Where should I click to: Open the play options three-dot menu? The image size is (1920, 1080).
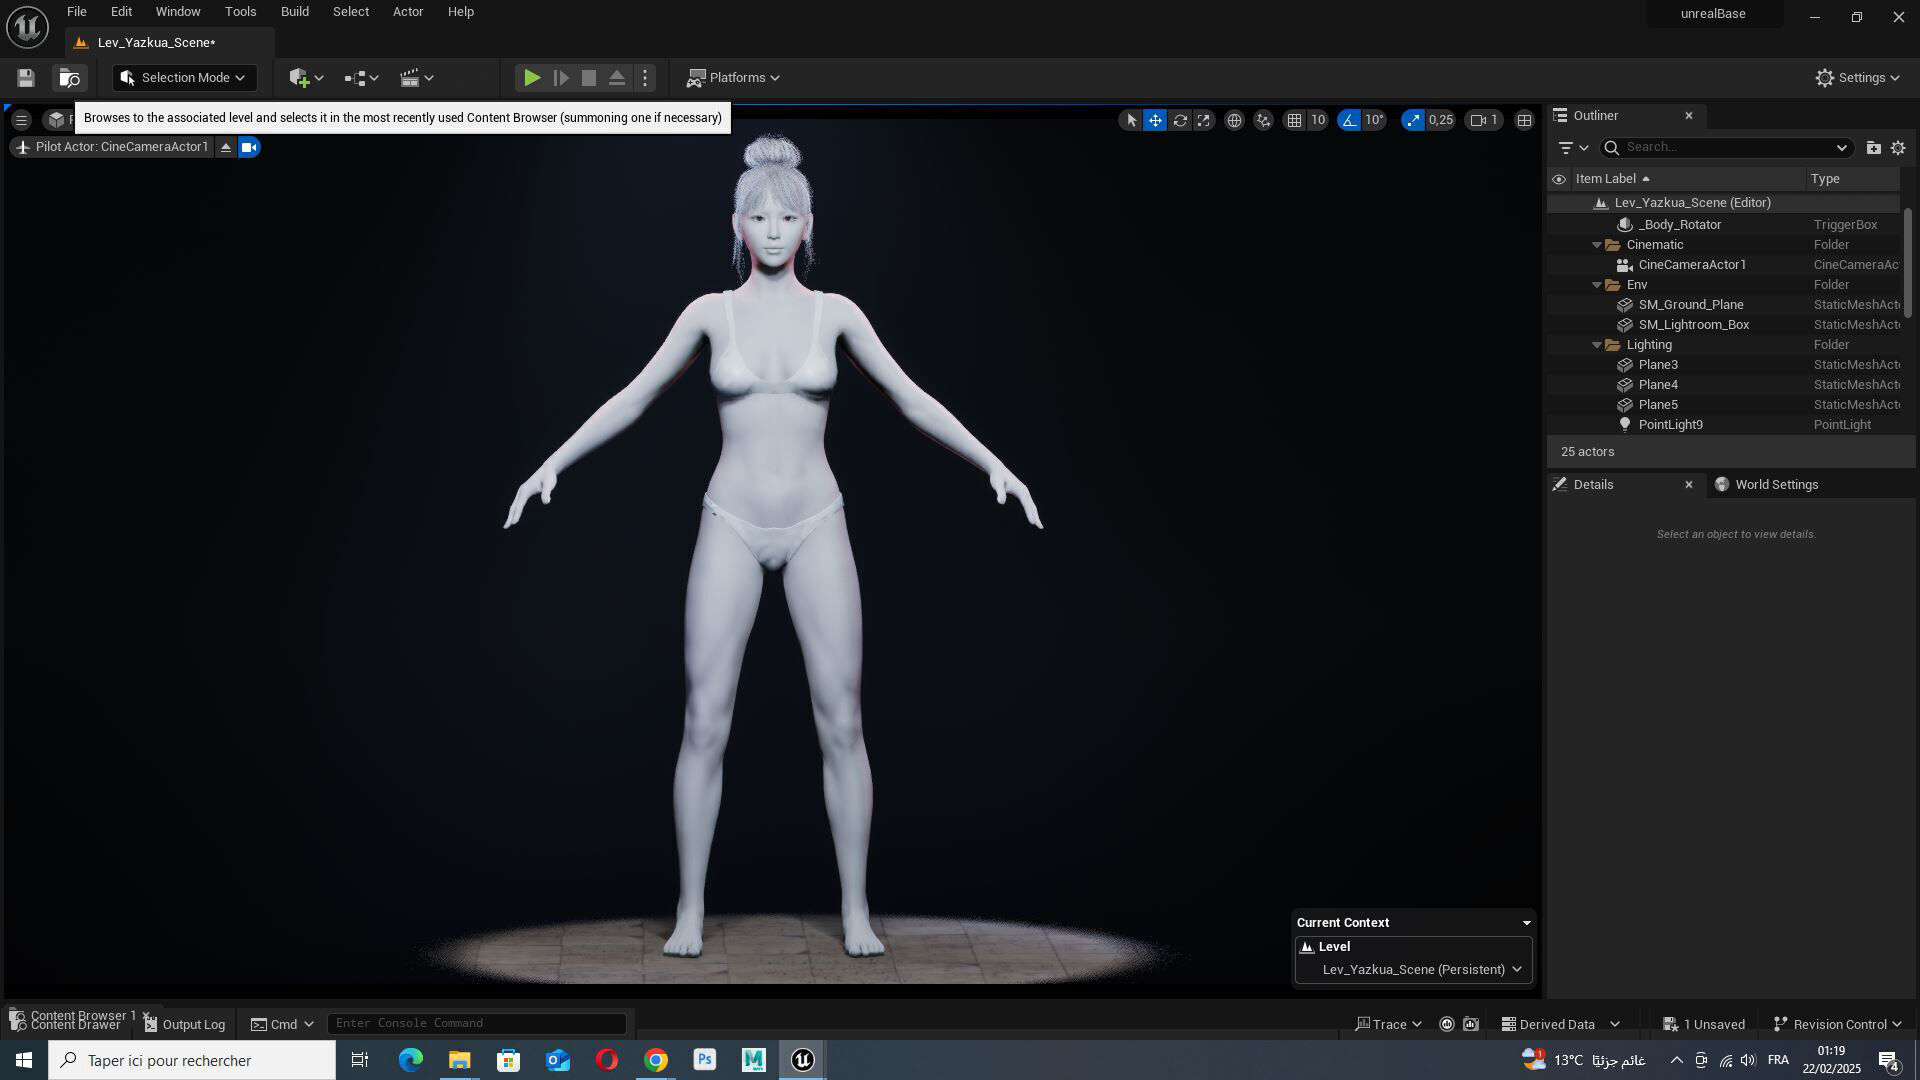(x=645, y=78)
